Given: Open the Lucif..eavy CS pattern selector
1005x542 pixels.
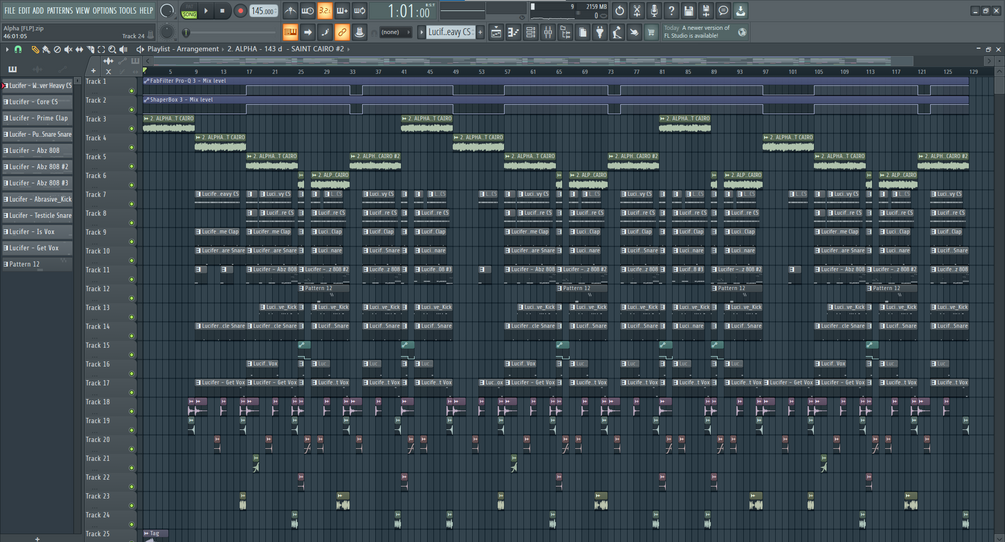Looking at the screenshot, I should tap(450, 32).
